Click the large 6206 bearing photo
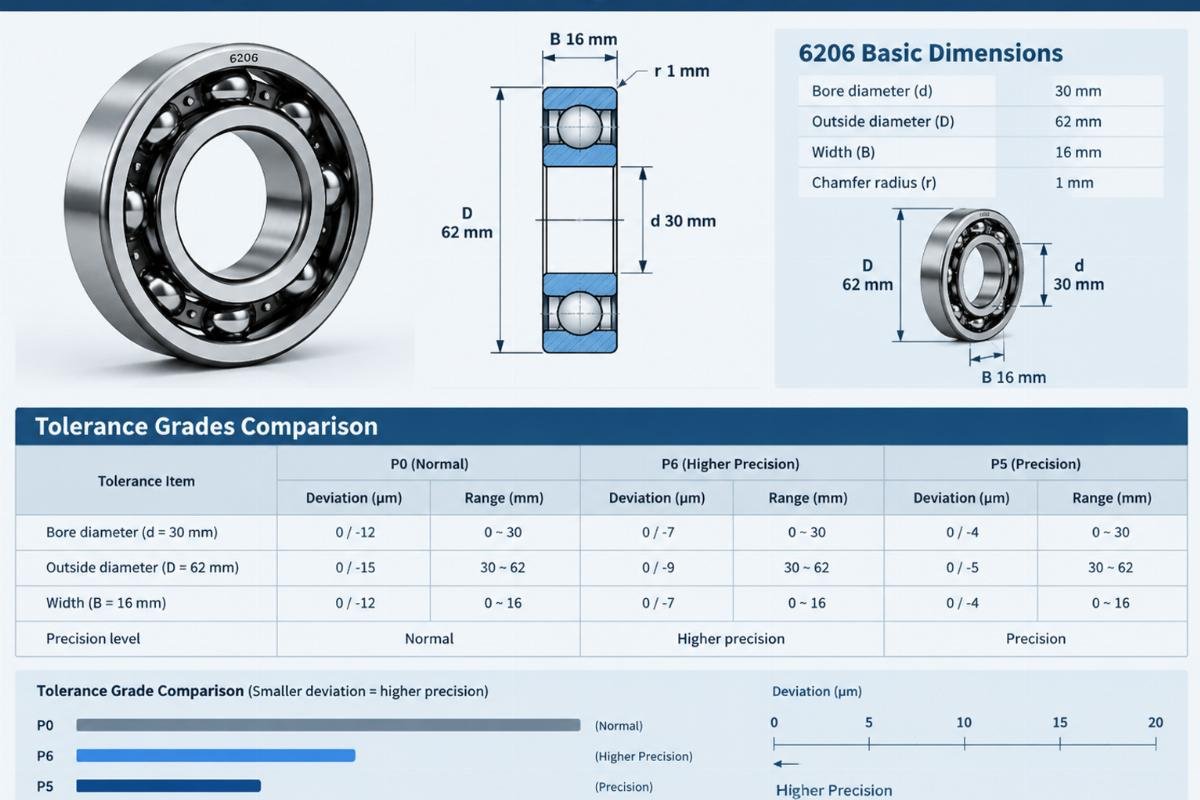Screen dimensions: 1200x800 pyautogui.click(x=218, y=203)
